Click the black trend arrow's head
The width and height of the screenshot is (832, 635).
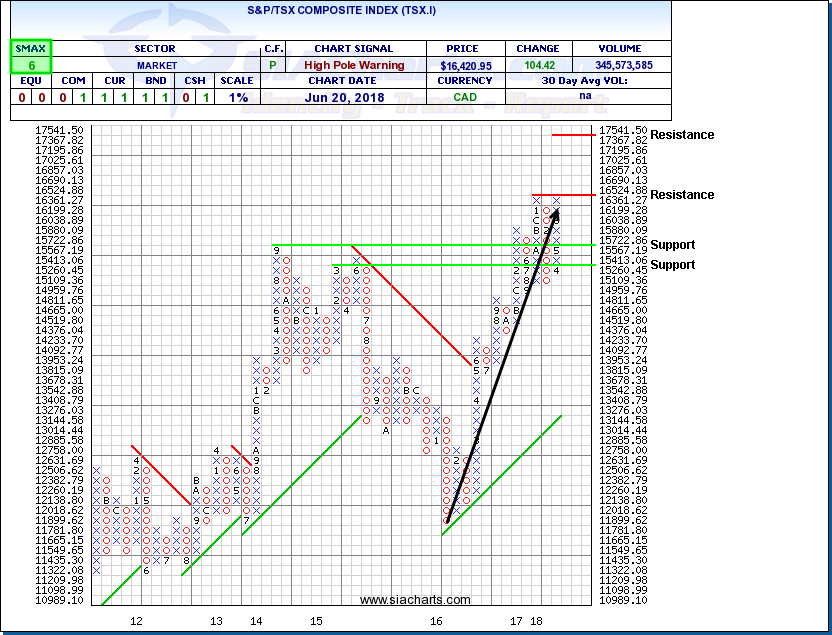click(x=556, y=212)
